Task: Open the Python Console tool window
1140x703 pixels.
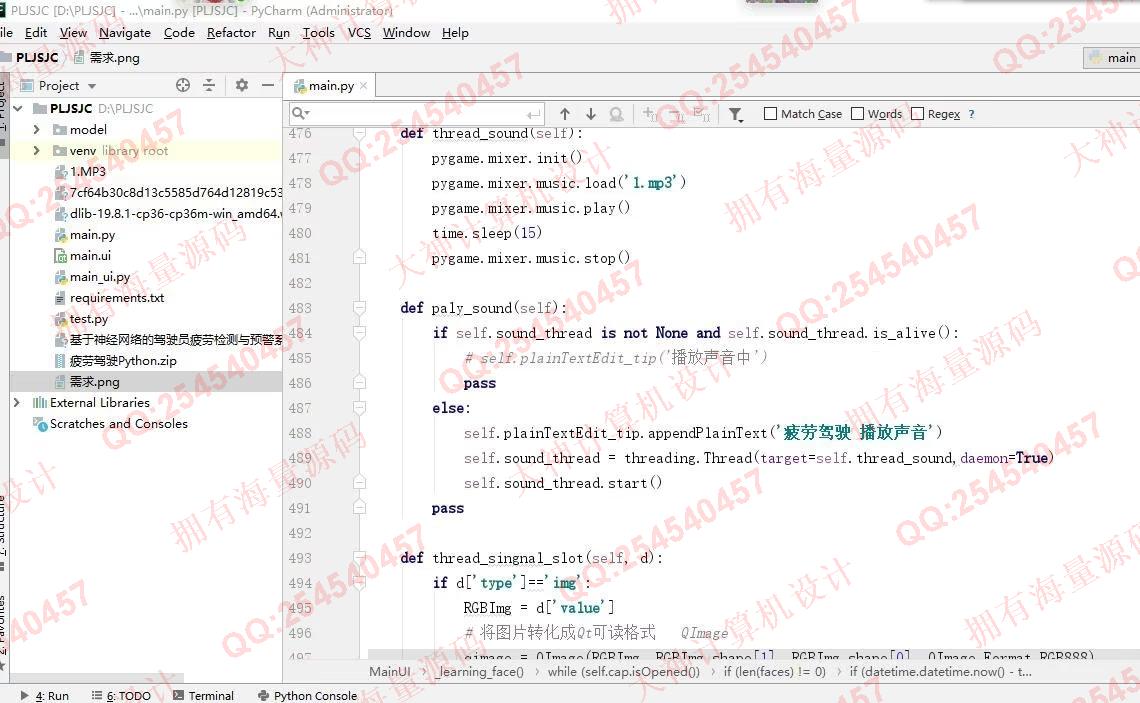Action: [x=314, y=695]
